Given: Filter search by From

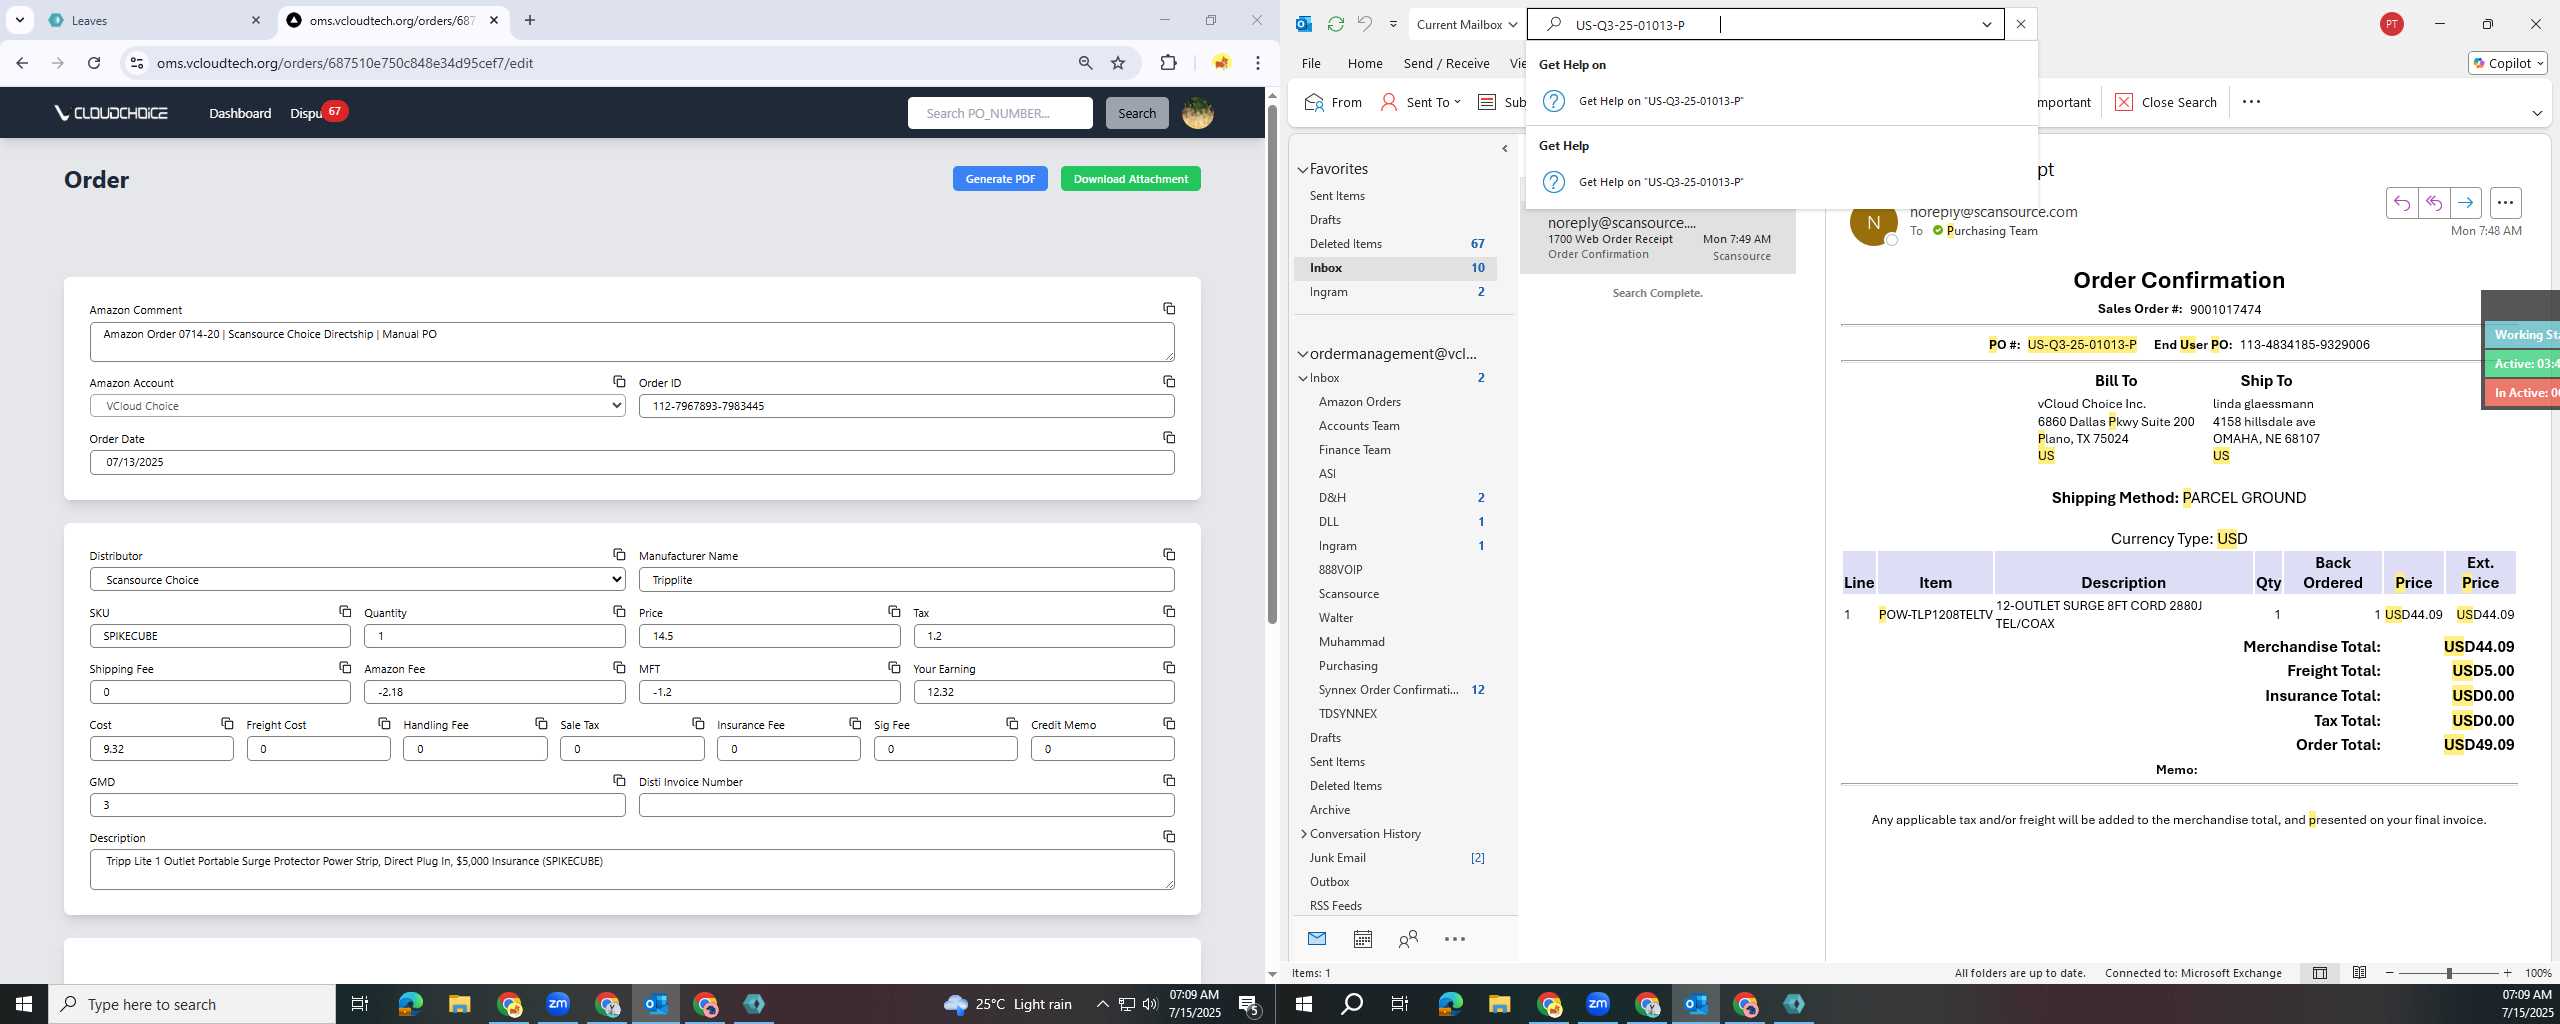Looking at the screenshot, I should [x=1334, y=102].
